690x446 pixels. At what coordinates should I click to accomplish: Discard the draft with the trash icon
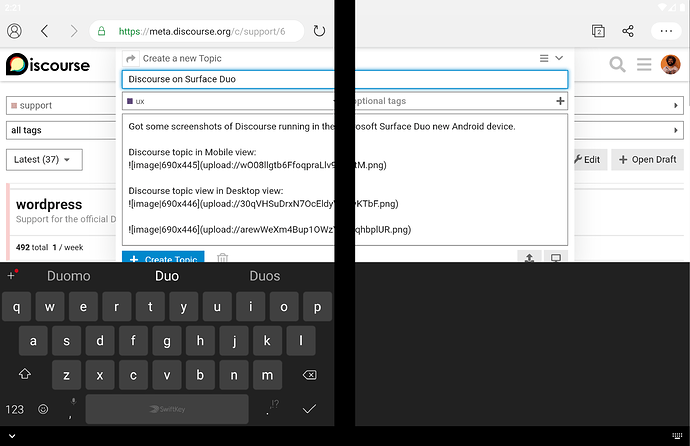(223, 258)
